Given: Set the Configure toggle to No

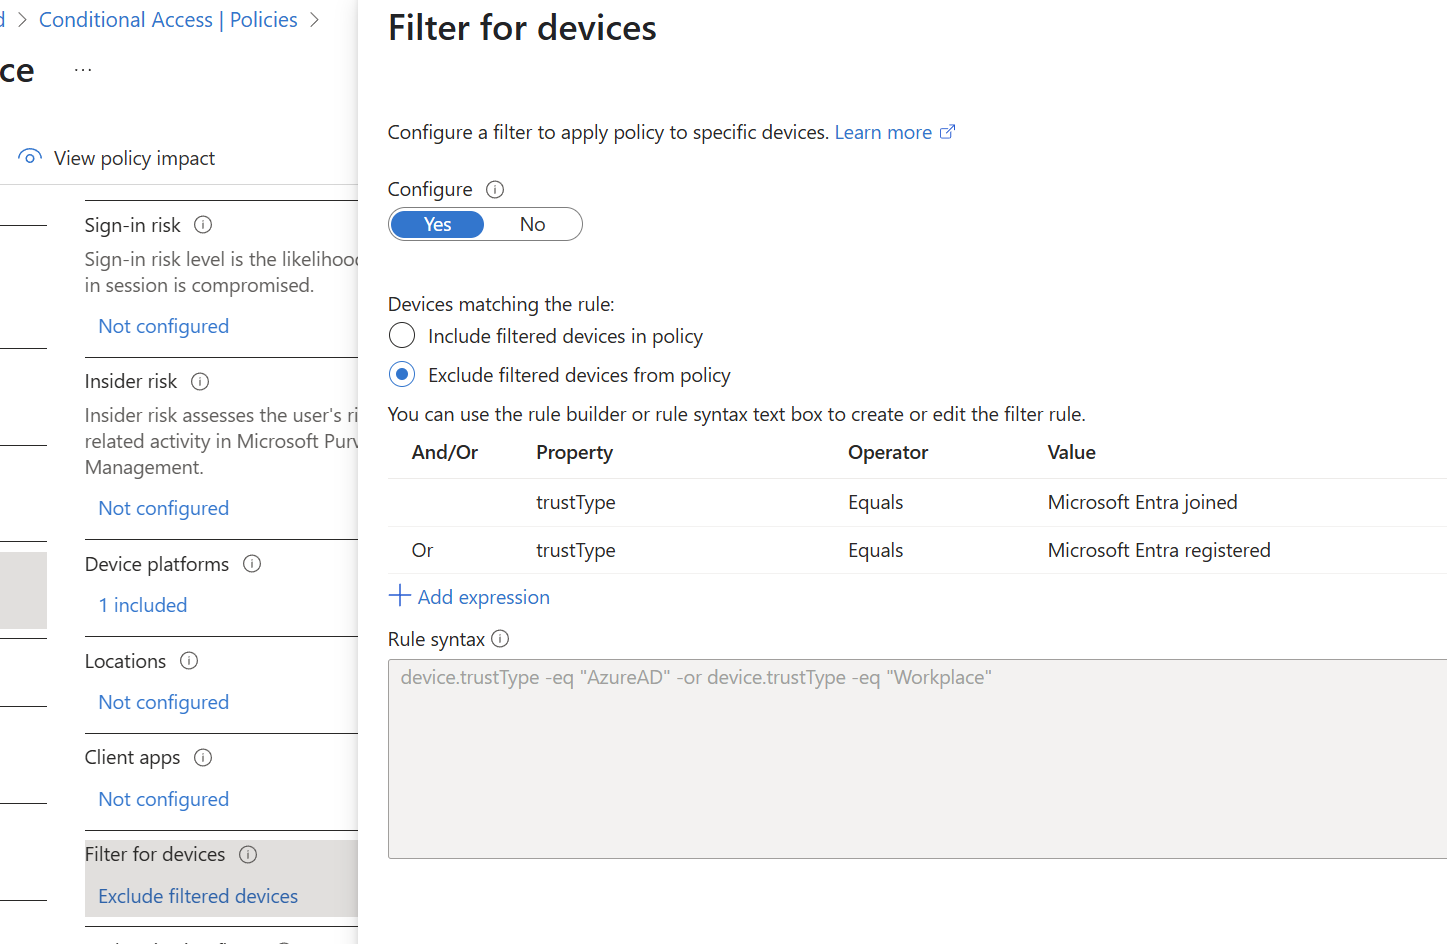Looking at the screenshot, I should [533, 224].
